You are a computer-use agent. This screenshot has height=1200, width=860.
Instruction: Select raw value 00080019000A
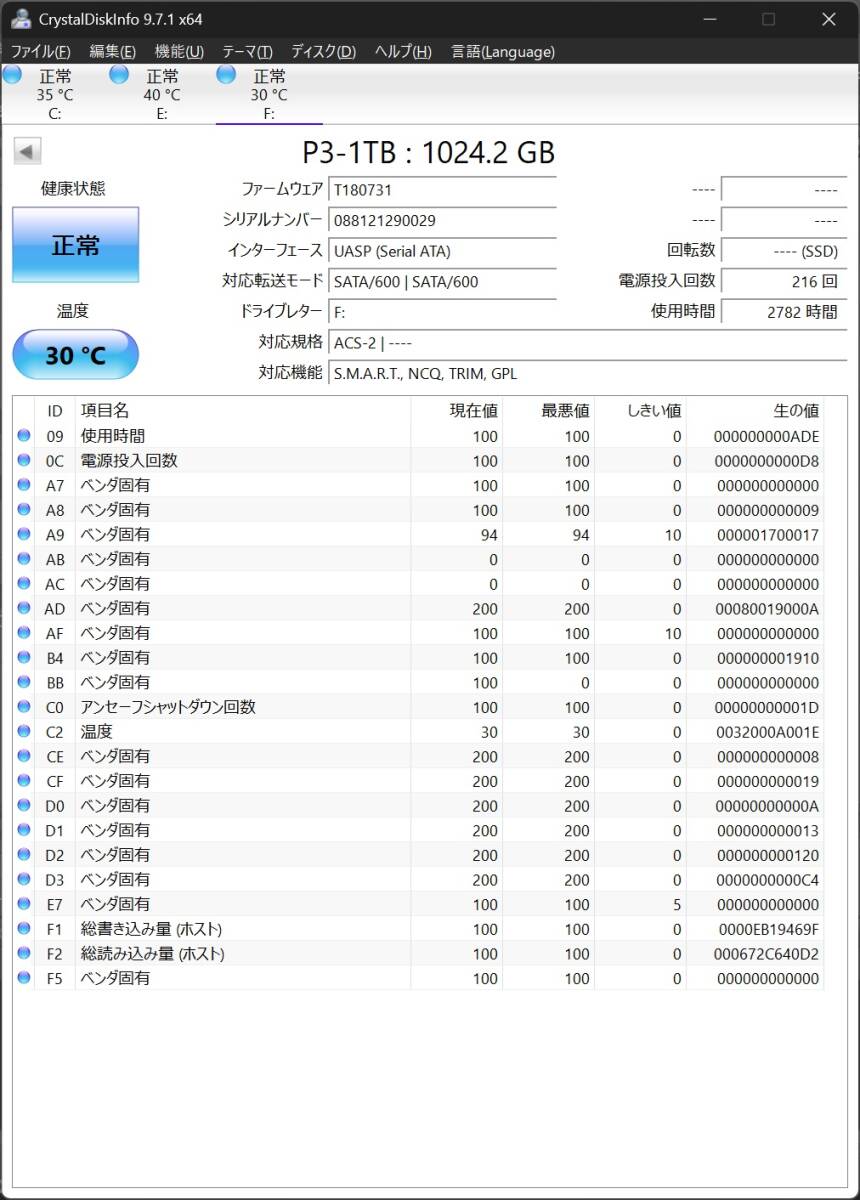[767, 609]
